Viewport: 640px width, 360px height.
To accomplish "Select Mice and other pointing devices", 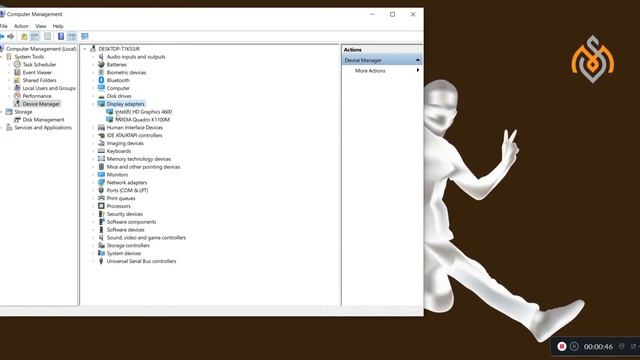I will point(143,167).
